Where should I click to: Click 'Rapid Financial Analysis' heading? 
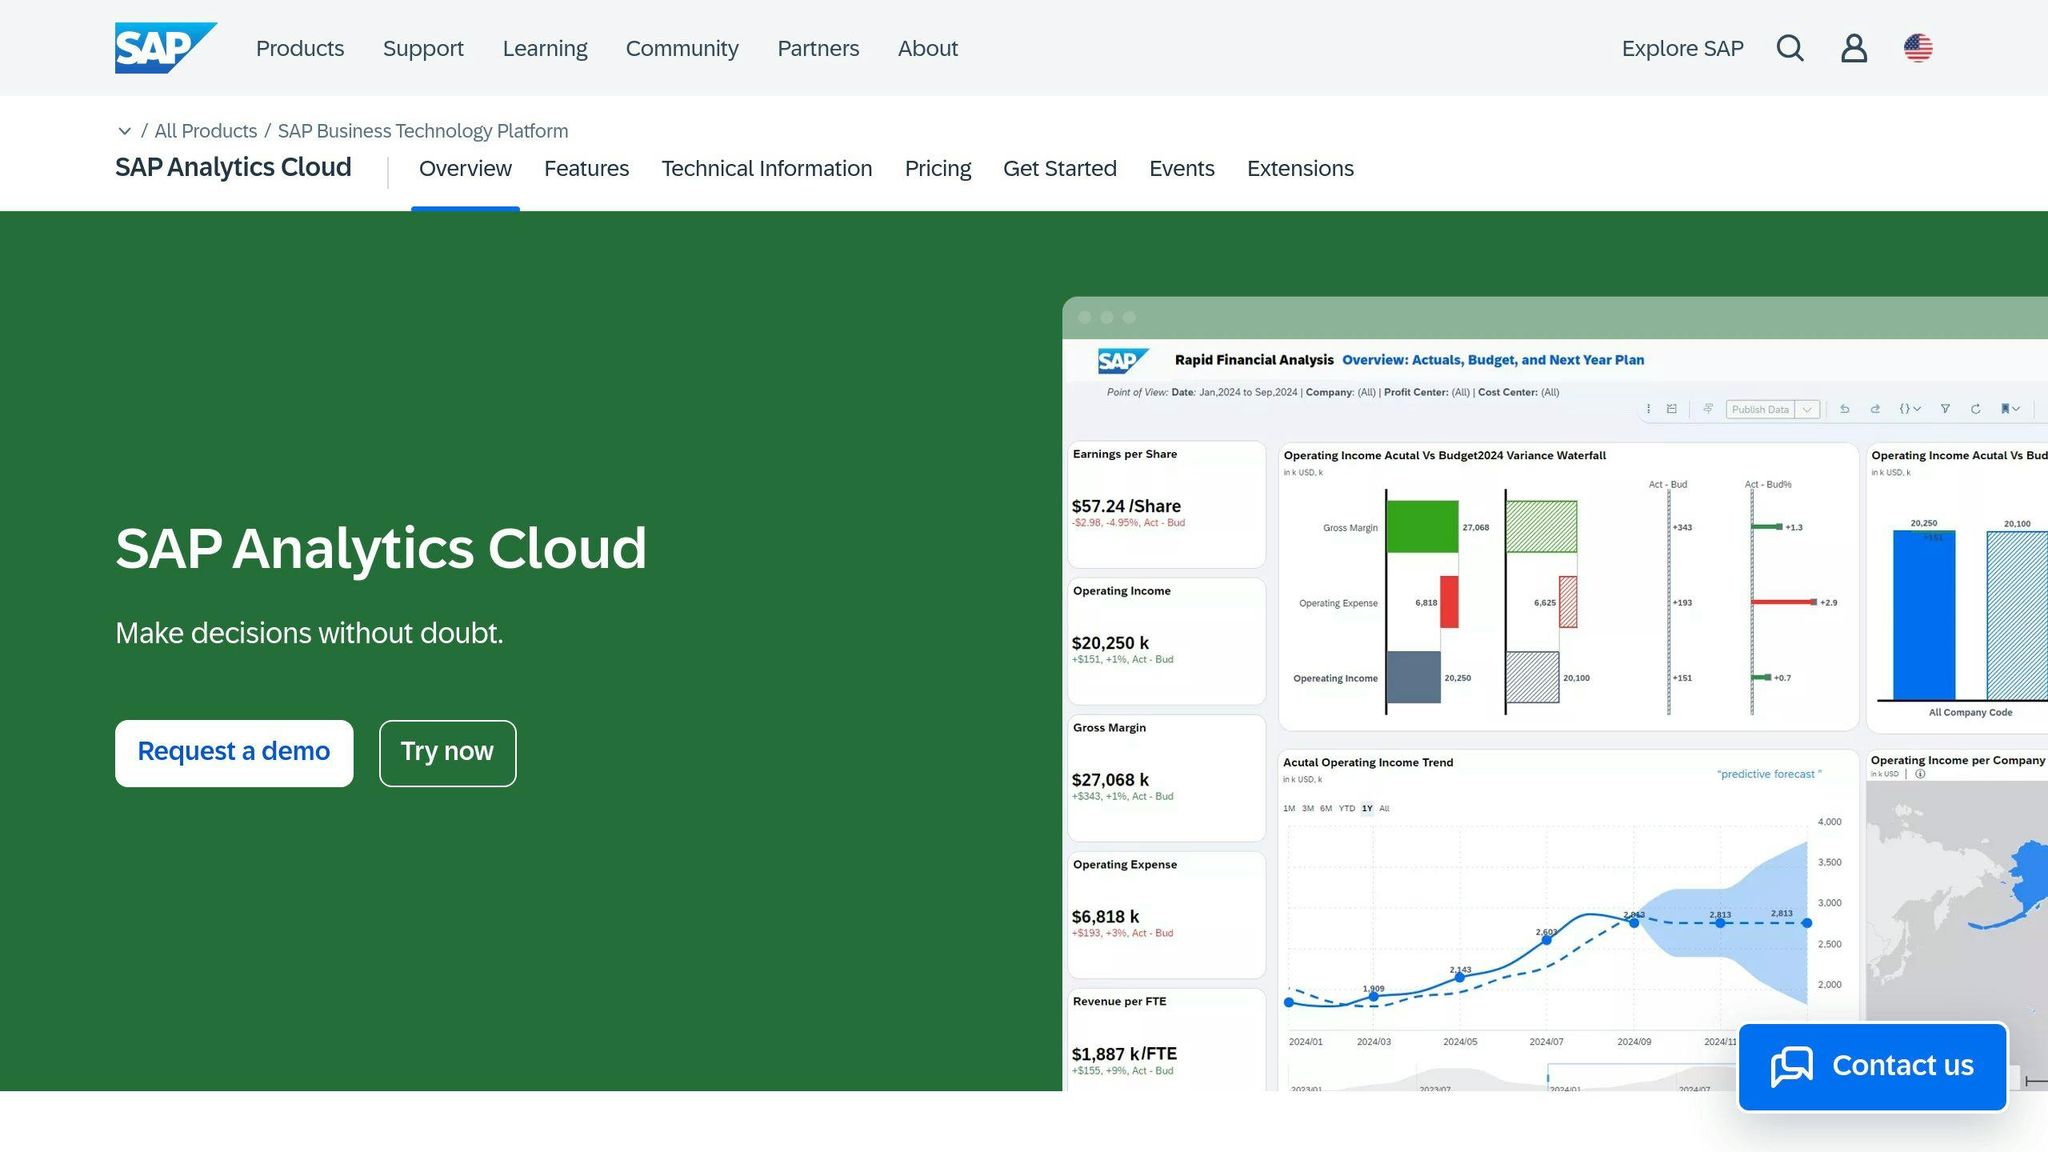(1254, 360)
